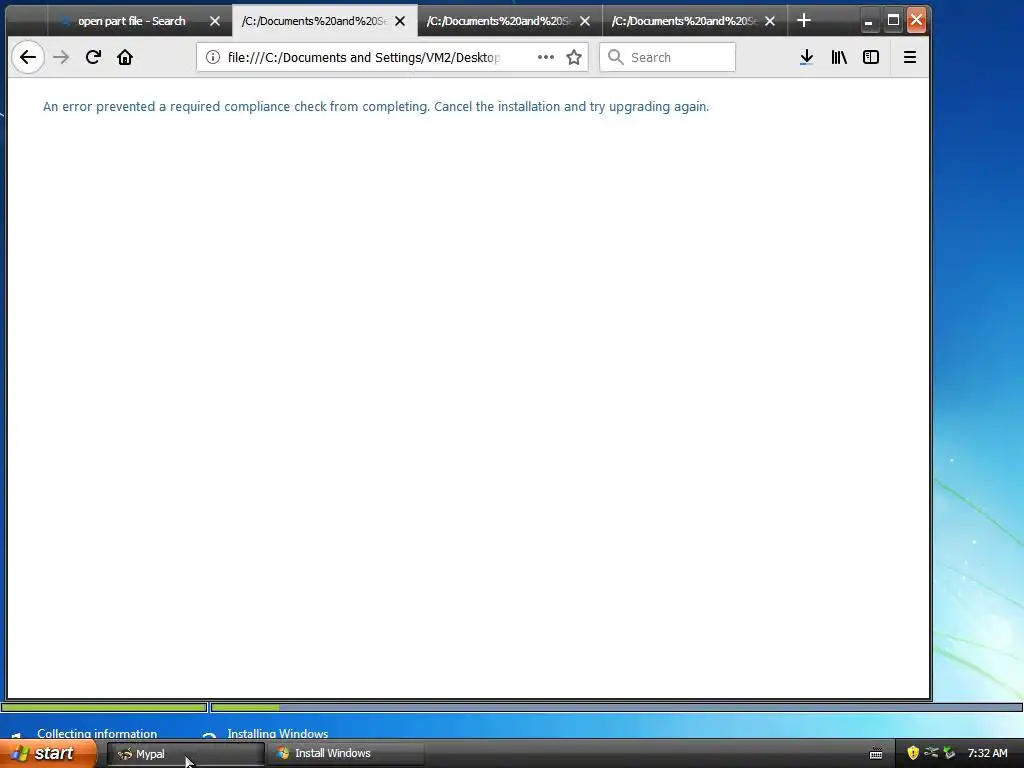
Task: Click the compliance check error message text
Action: [x=376, y=106]
